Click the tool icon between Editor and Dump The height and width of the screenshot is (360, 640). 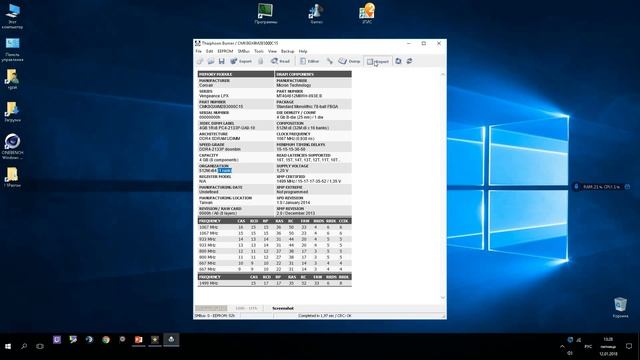pos(329,61)
